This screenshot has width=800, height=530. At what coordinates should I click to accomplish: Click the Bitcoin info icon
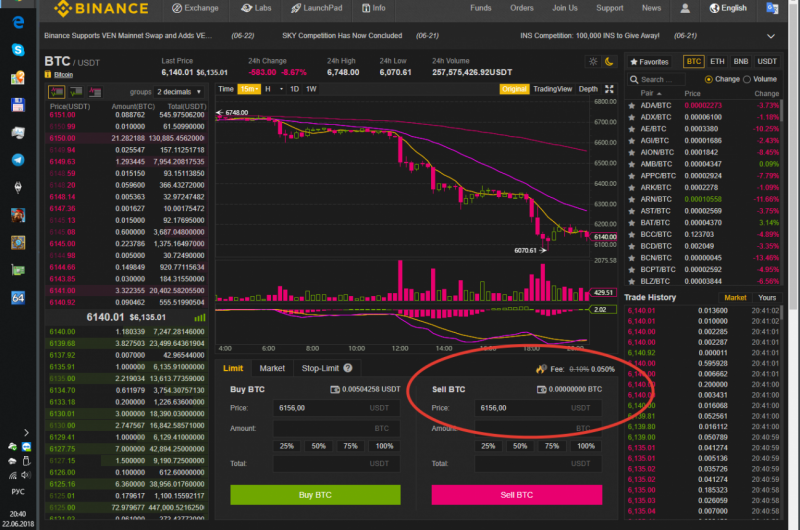point(48,74)
